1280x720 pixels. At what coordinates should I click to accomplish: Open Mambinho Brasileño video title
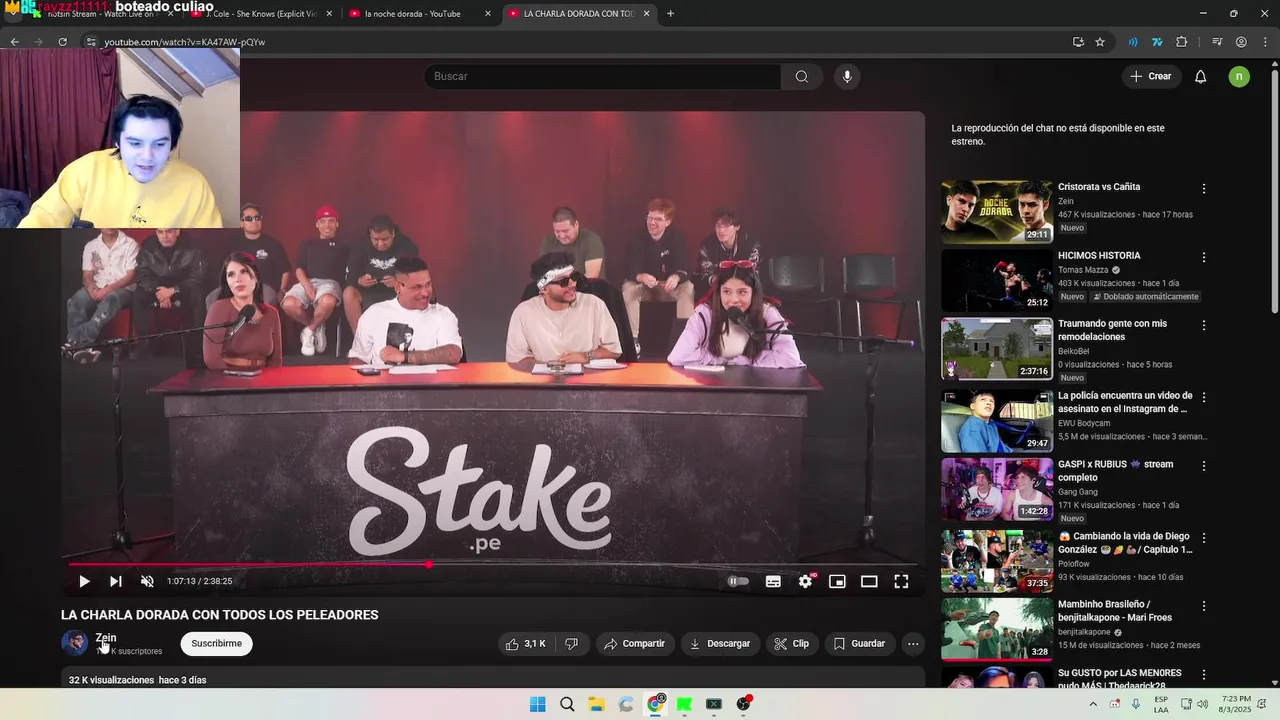tap(1114, 610)
